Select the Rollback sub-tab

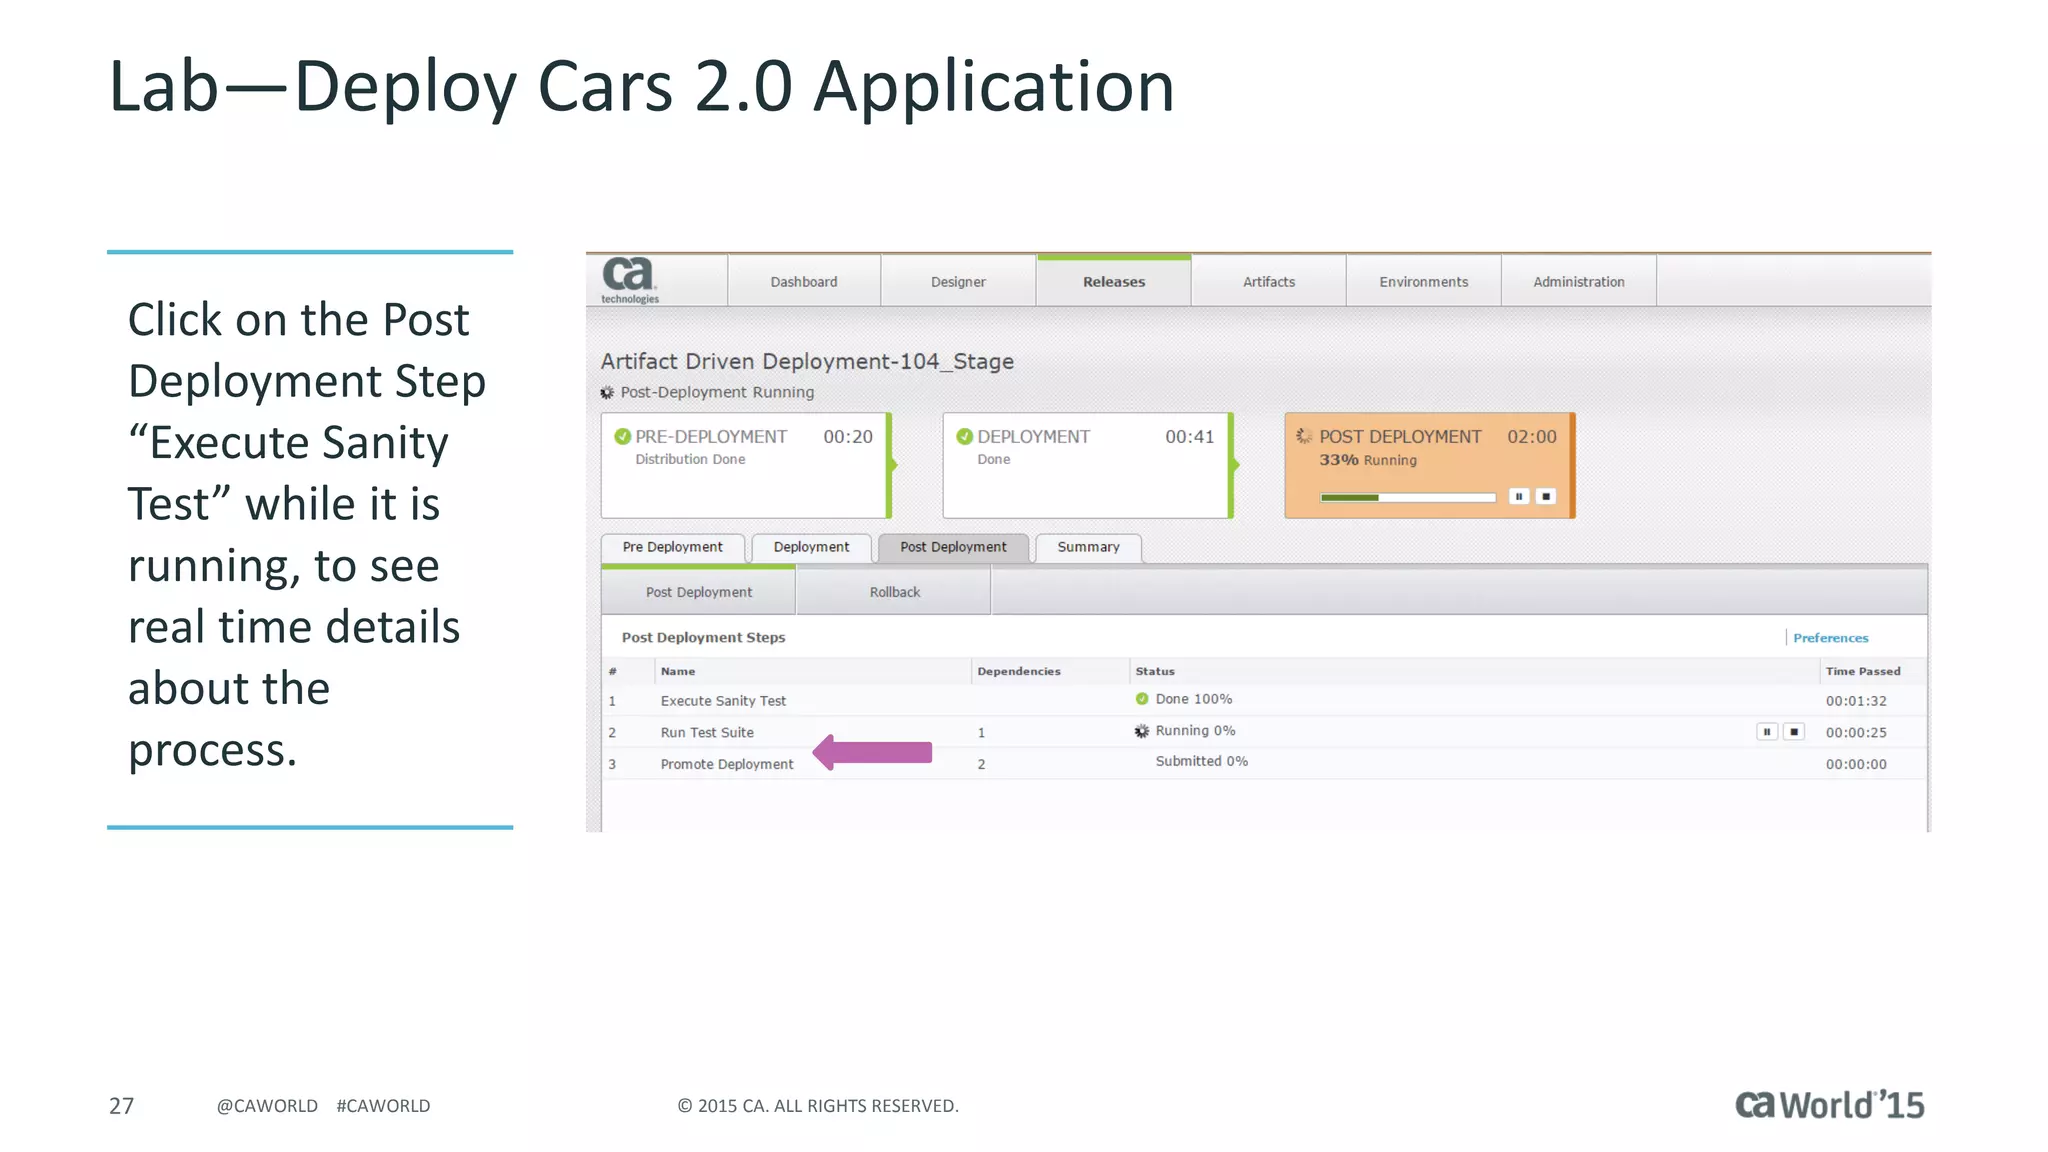(x=894, y=591)
